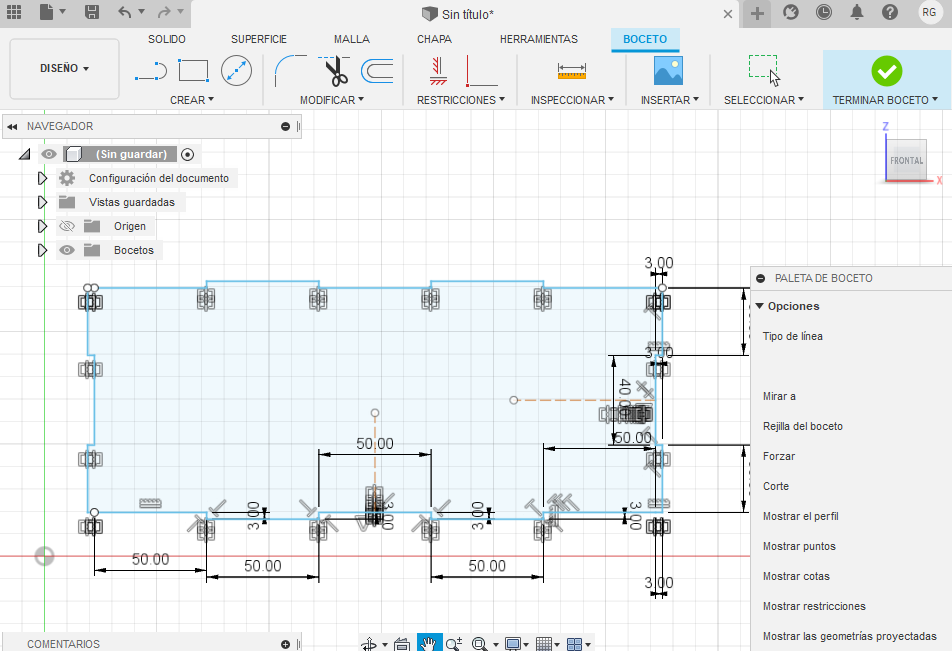Viewport: 952px width, 651px height.
Task: Open the CREAR dropdown menu
Action: click(x=192, y=100)
